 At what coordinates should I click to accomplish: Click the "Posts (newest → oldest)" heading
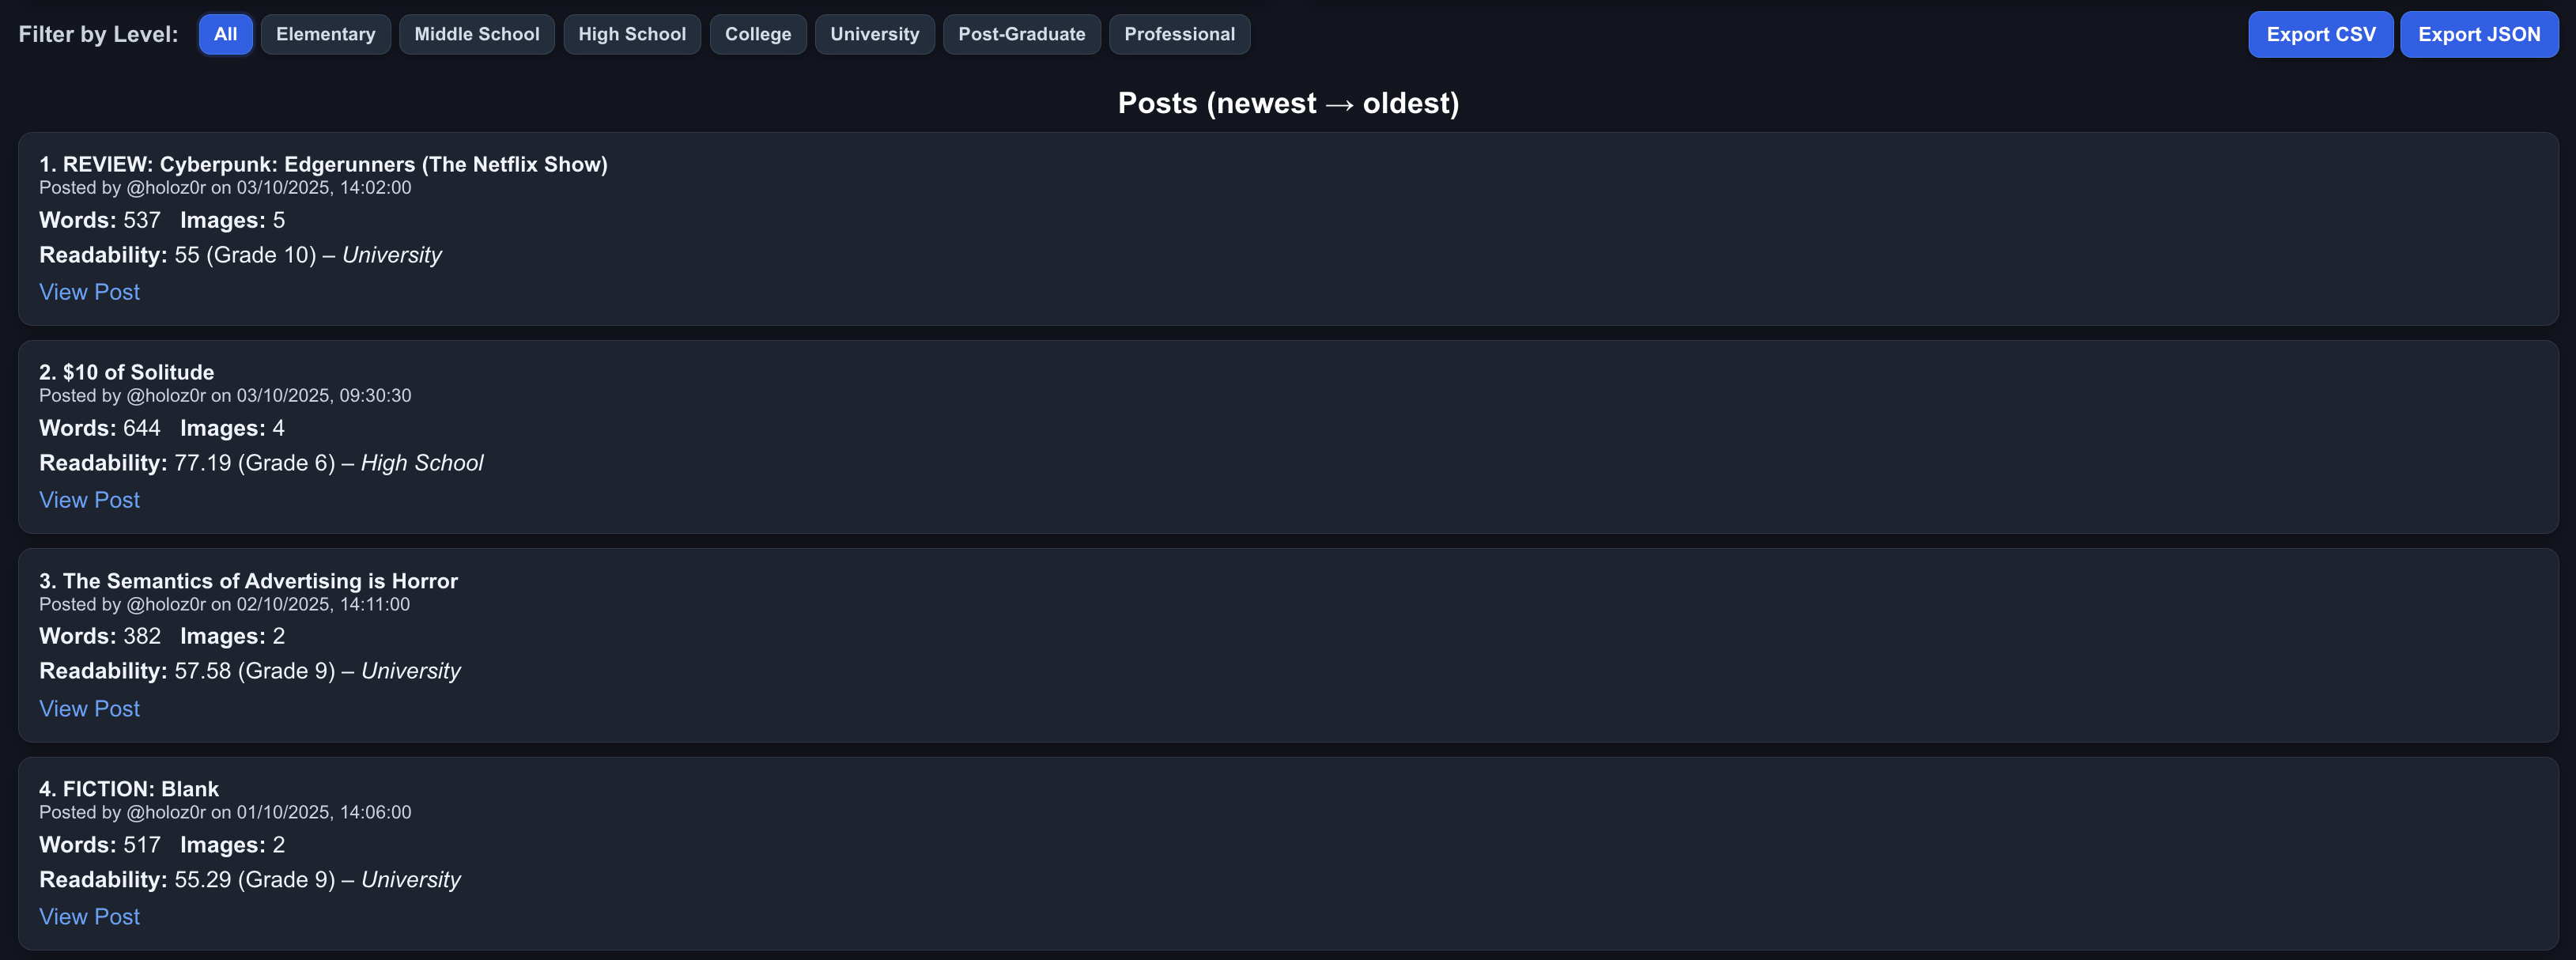tap(1288, 103)
